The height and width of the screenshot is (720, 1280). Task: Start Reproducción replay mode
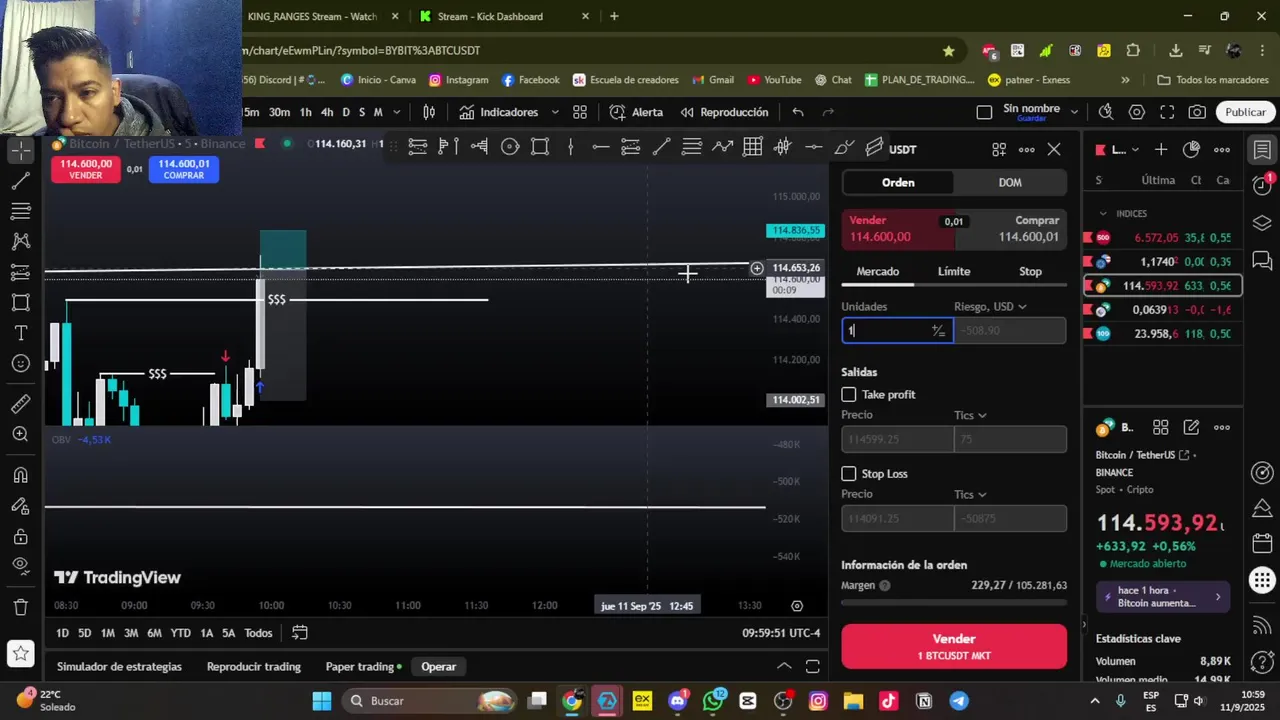coord(724,112)
